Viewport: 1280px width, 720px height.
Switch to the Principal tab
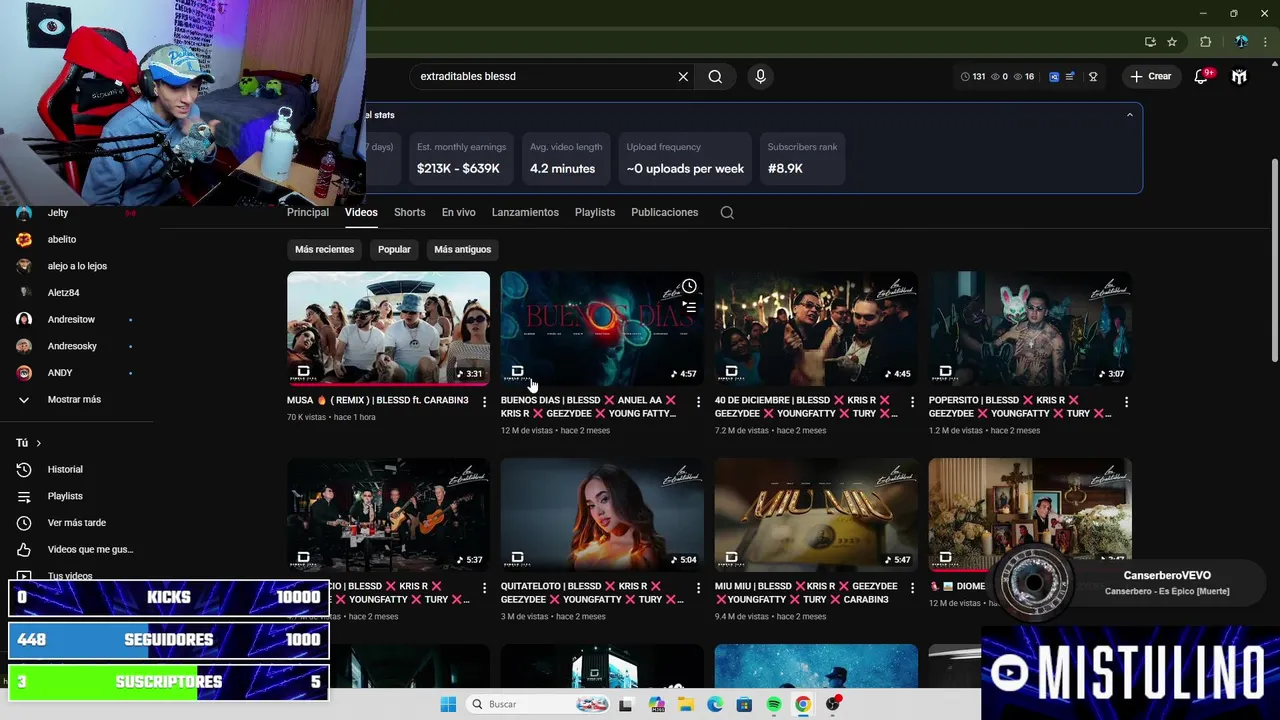[308, 212]
